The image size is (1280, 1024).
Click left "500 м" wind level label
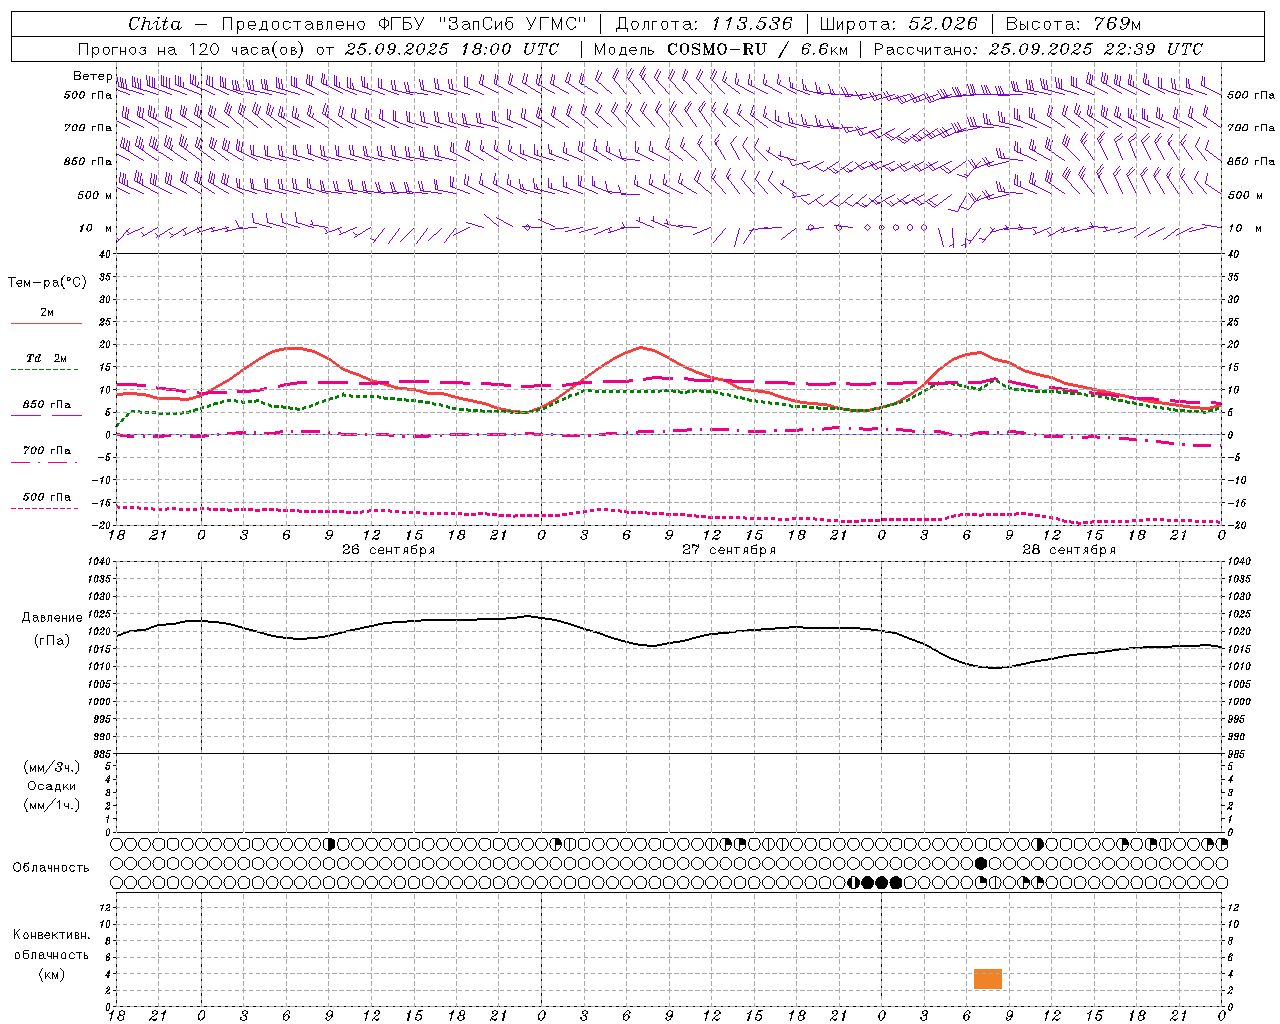pos(95,195)
